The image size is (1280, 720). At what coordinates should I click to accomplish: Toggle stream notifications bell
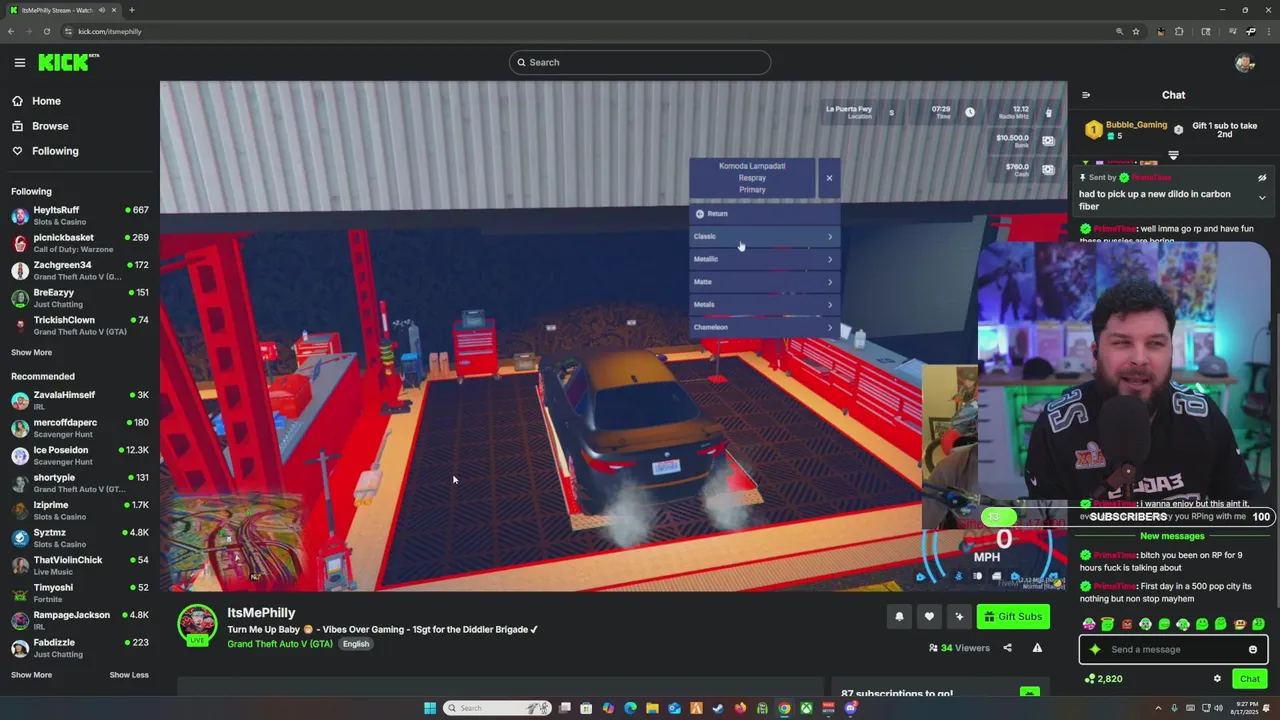(x=899, y=617)
